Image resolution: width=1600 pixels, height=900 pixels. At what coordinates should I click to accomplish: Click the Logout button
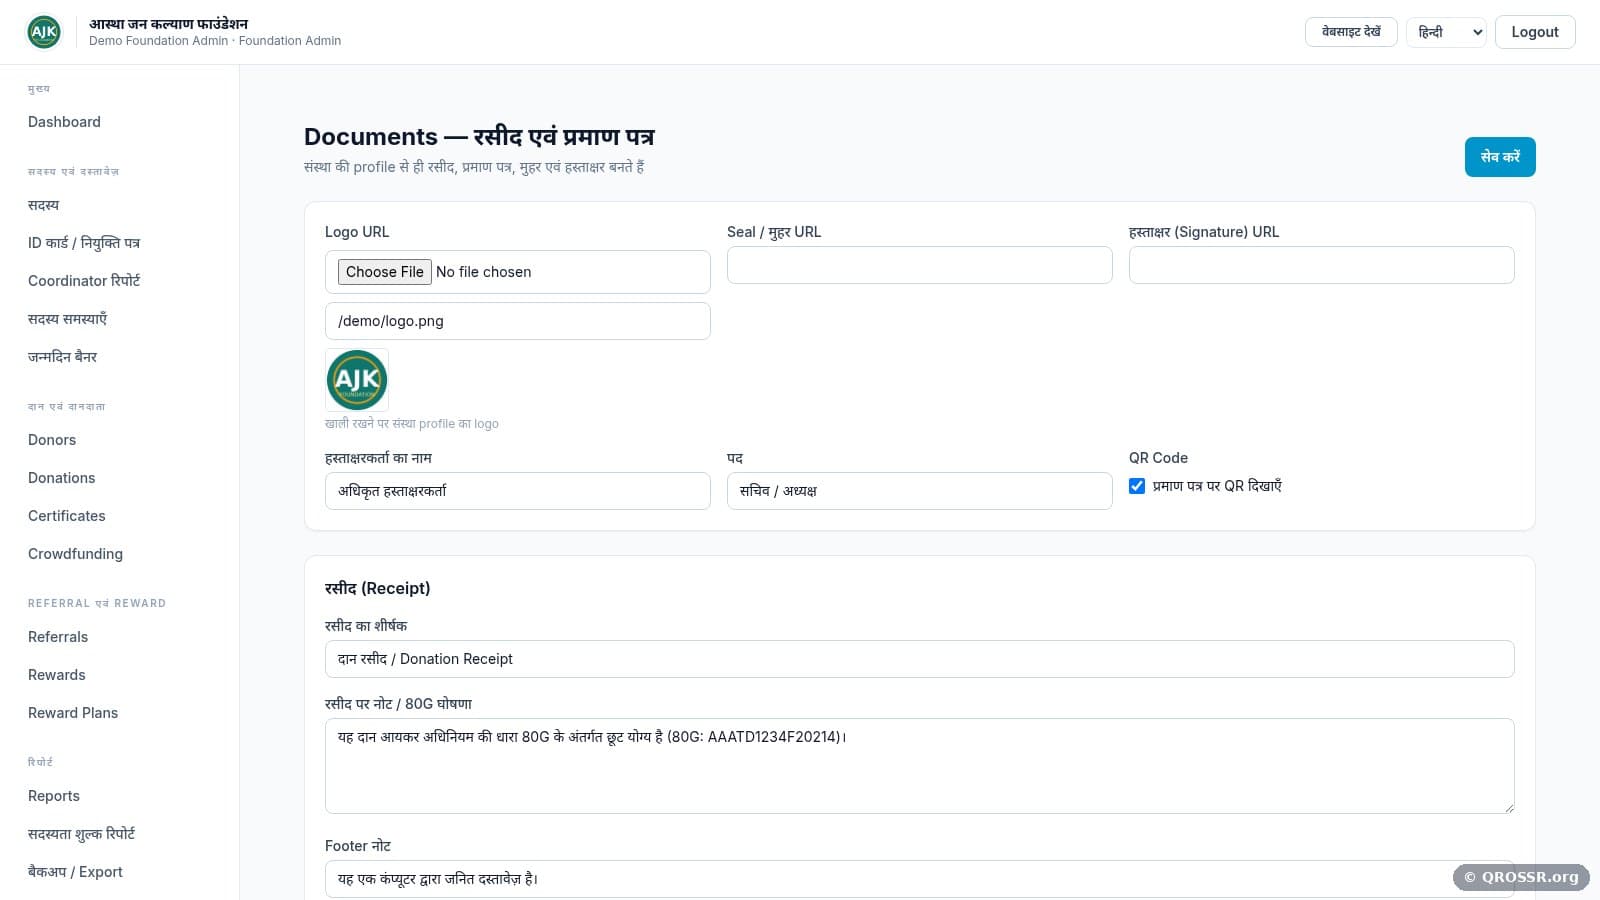pos(1535,32)
